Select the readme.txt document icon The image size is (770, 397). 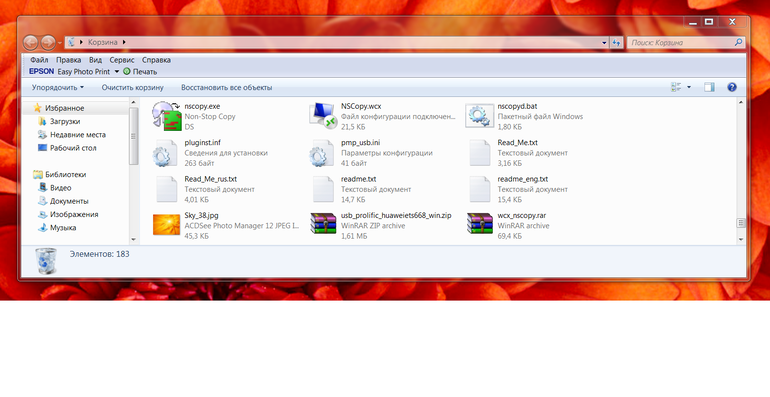(x=323, y=189)
